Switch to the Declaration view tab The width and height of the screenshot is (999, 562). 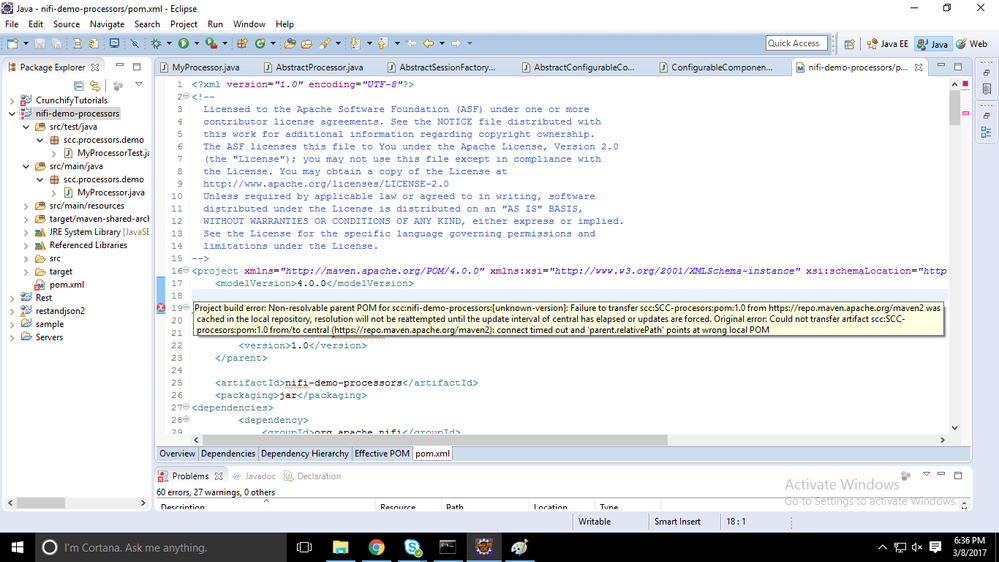312,476
